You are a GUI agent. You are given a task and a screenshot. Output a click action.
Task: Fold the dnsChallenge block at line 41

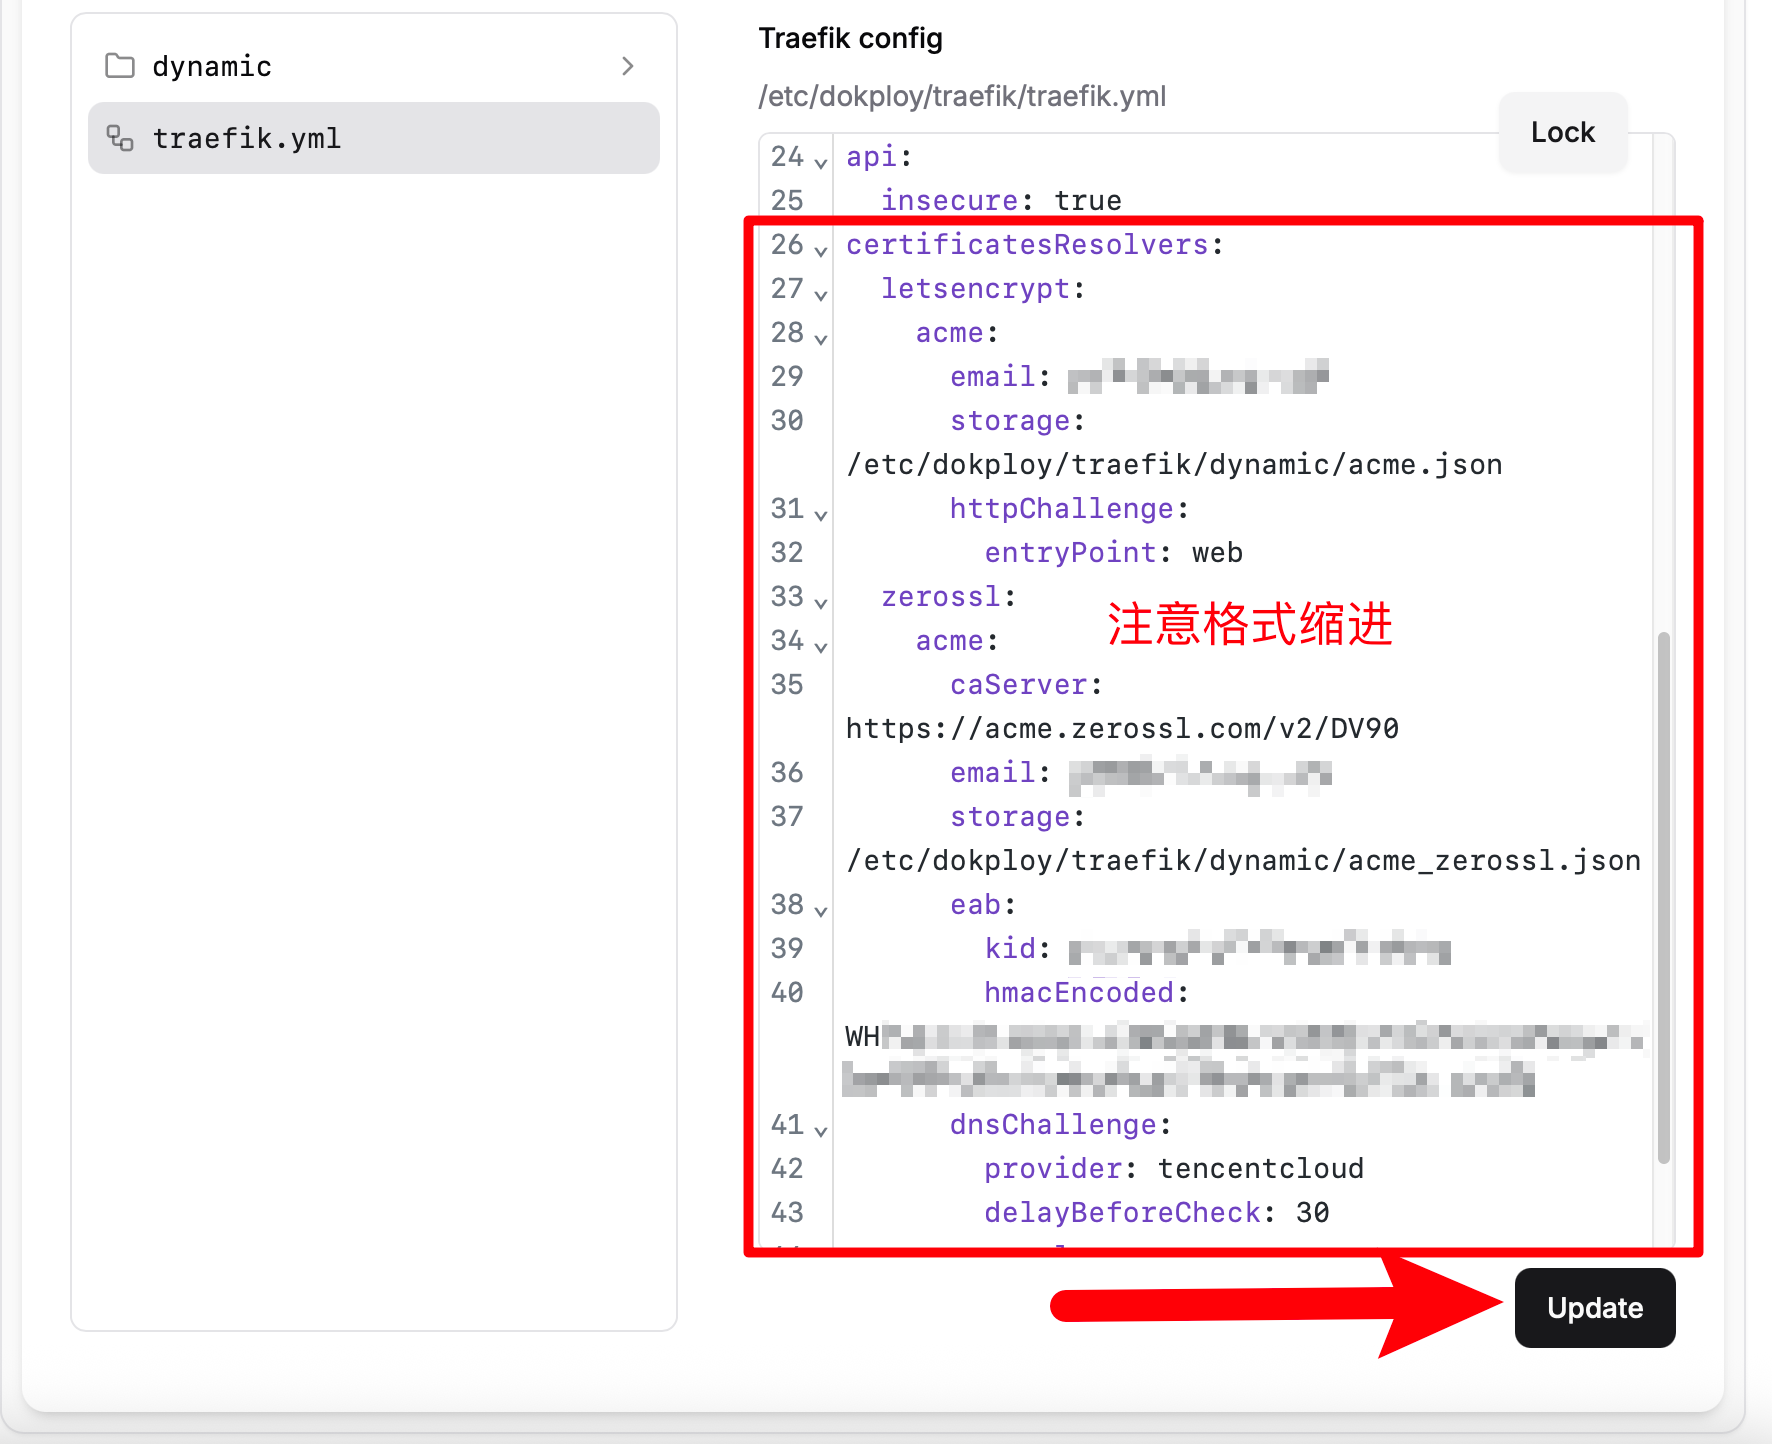tap(821, 1130)
